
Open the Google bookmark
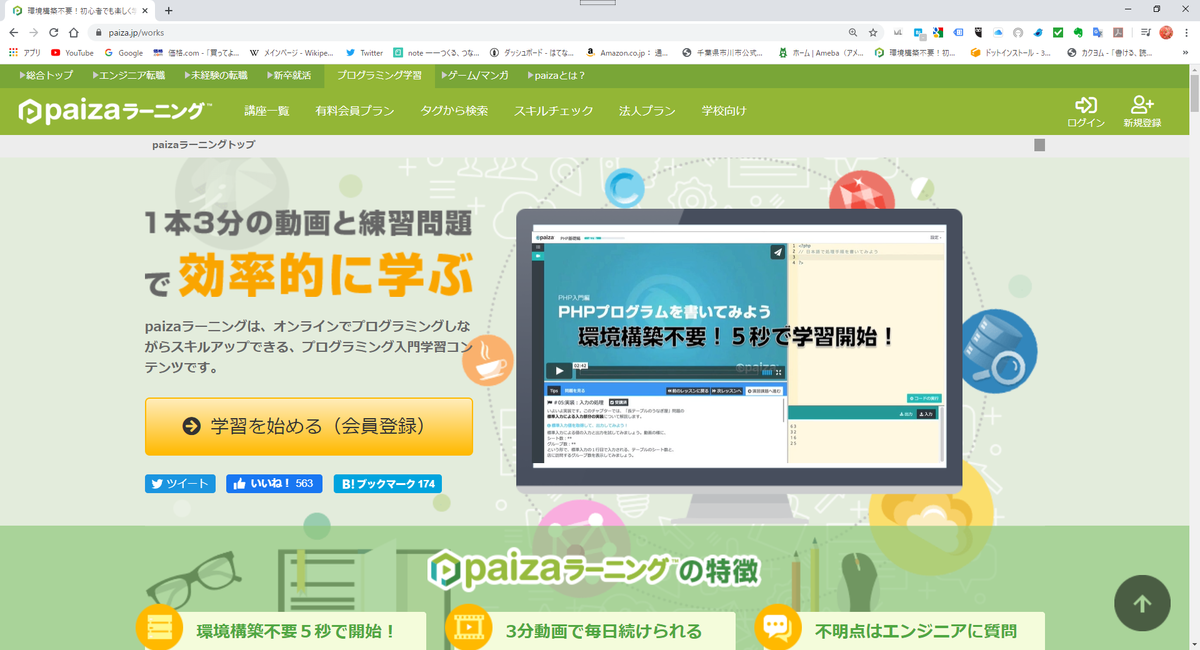[124, 52]
